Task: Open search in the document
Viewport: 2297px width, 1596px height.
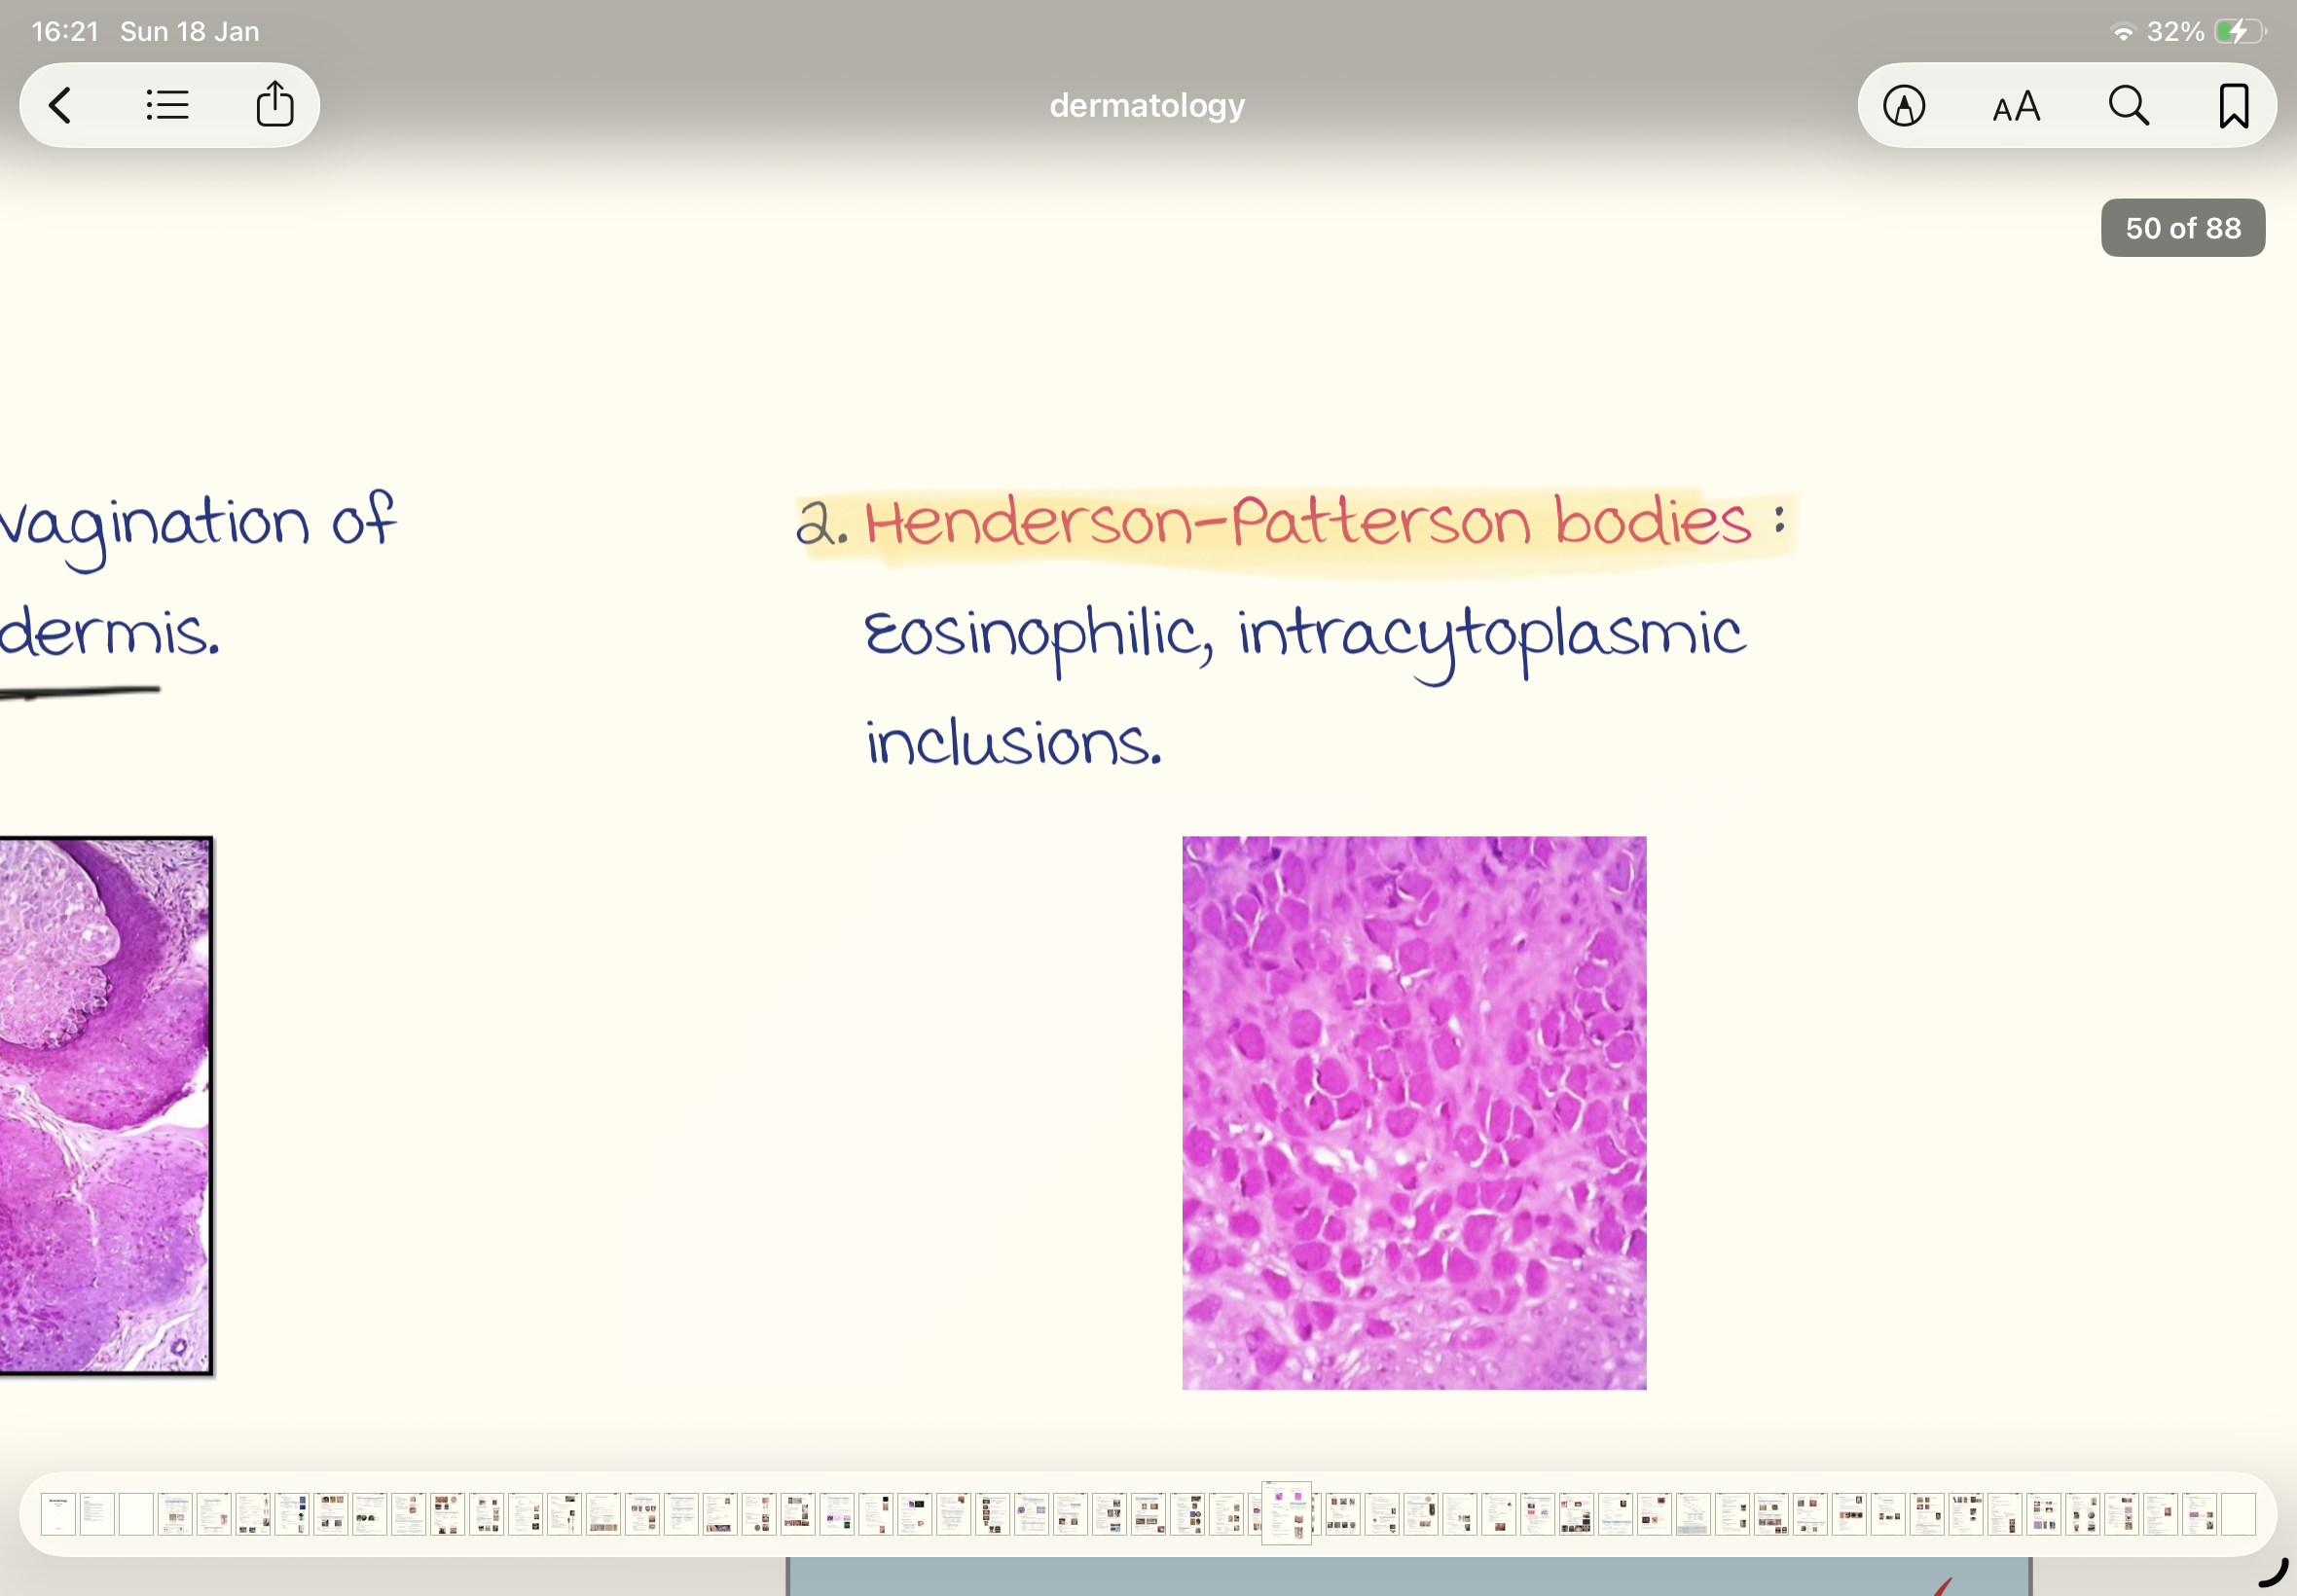Action: pos(2127,106)
